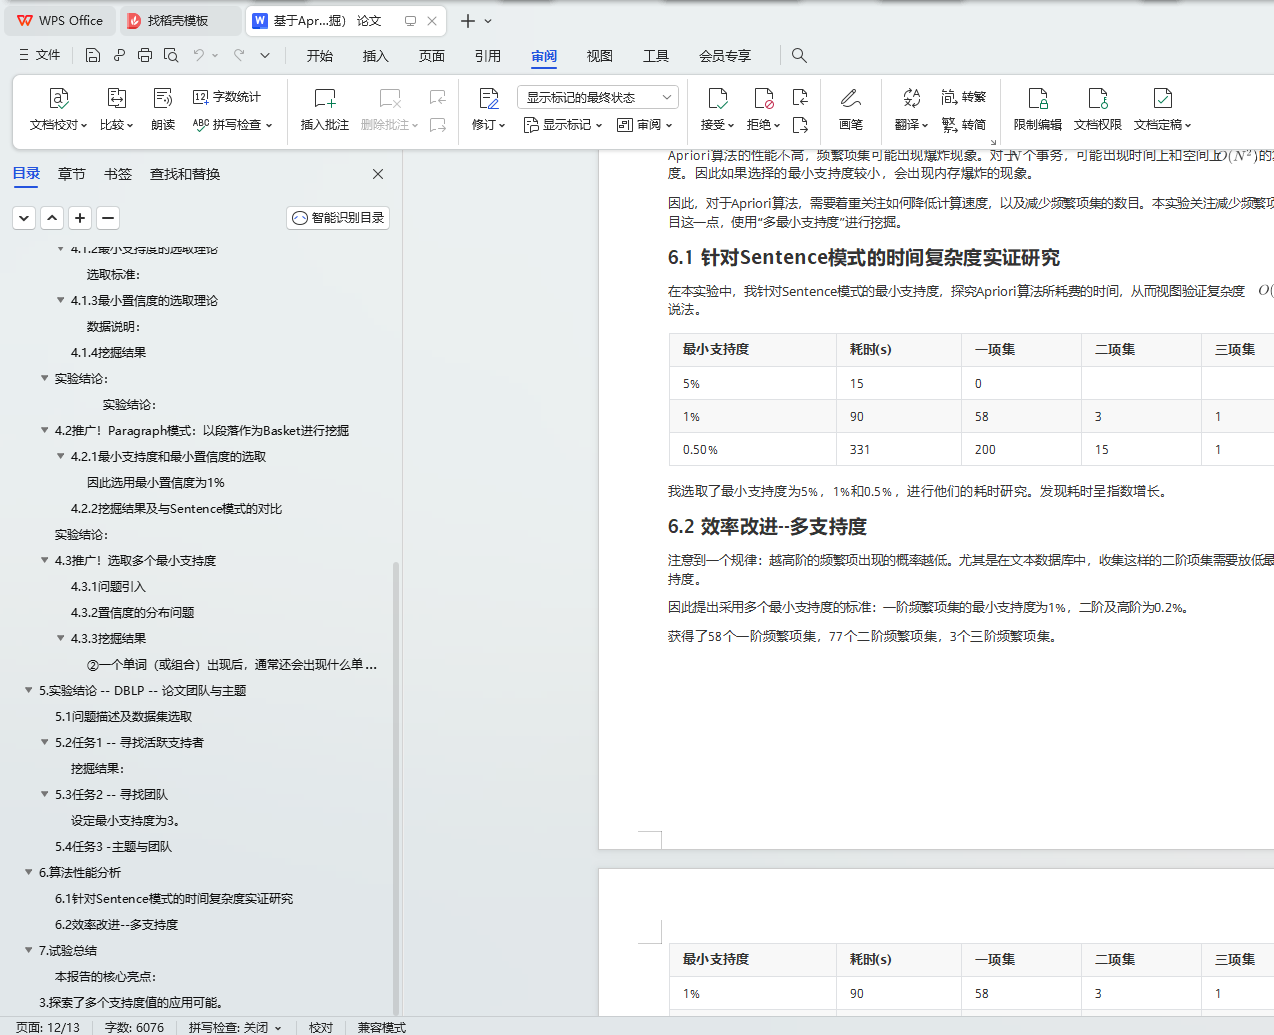Convert text with 转简 button
1274x1035 pixels.
[964, 125]
